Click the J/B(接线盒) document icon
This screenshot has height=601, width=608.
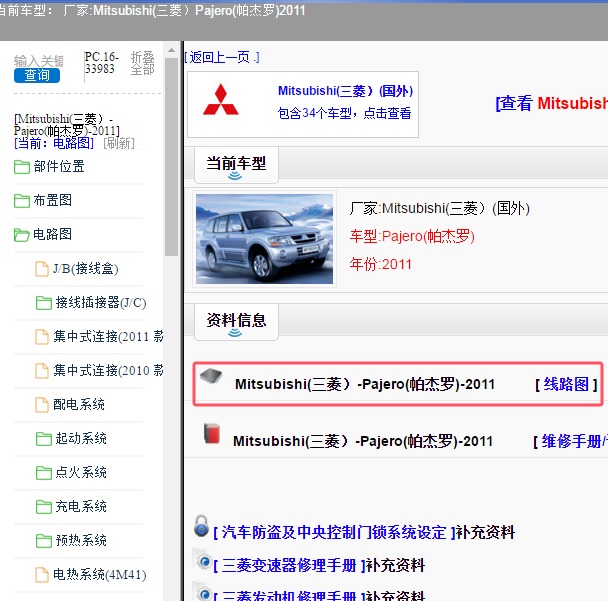coord(42,269)
